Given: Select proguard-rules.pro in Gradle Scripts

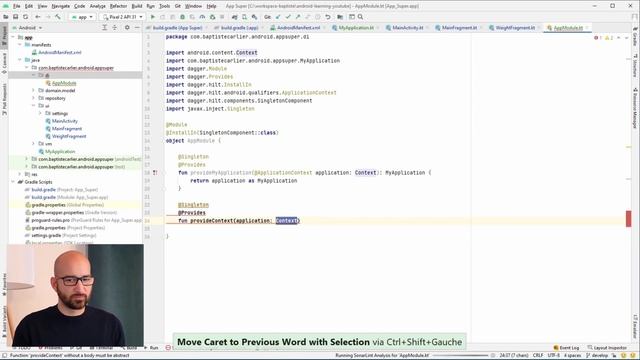Looking at the screenshot, I should point(51,220).
